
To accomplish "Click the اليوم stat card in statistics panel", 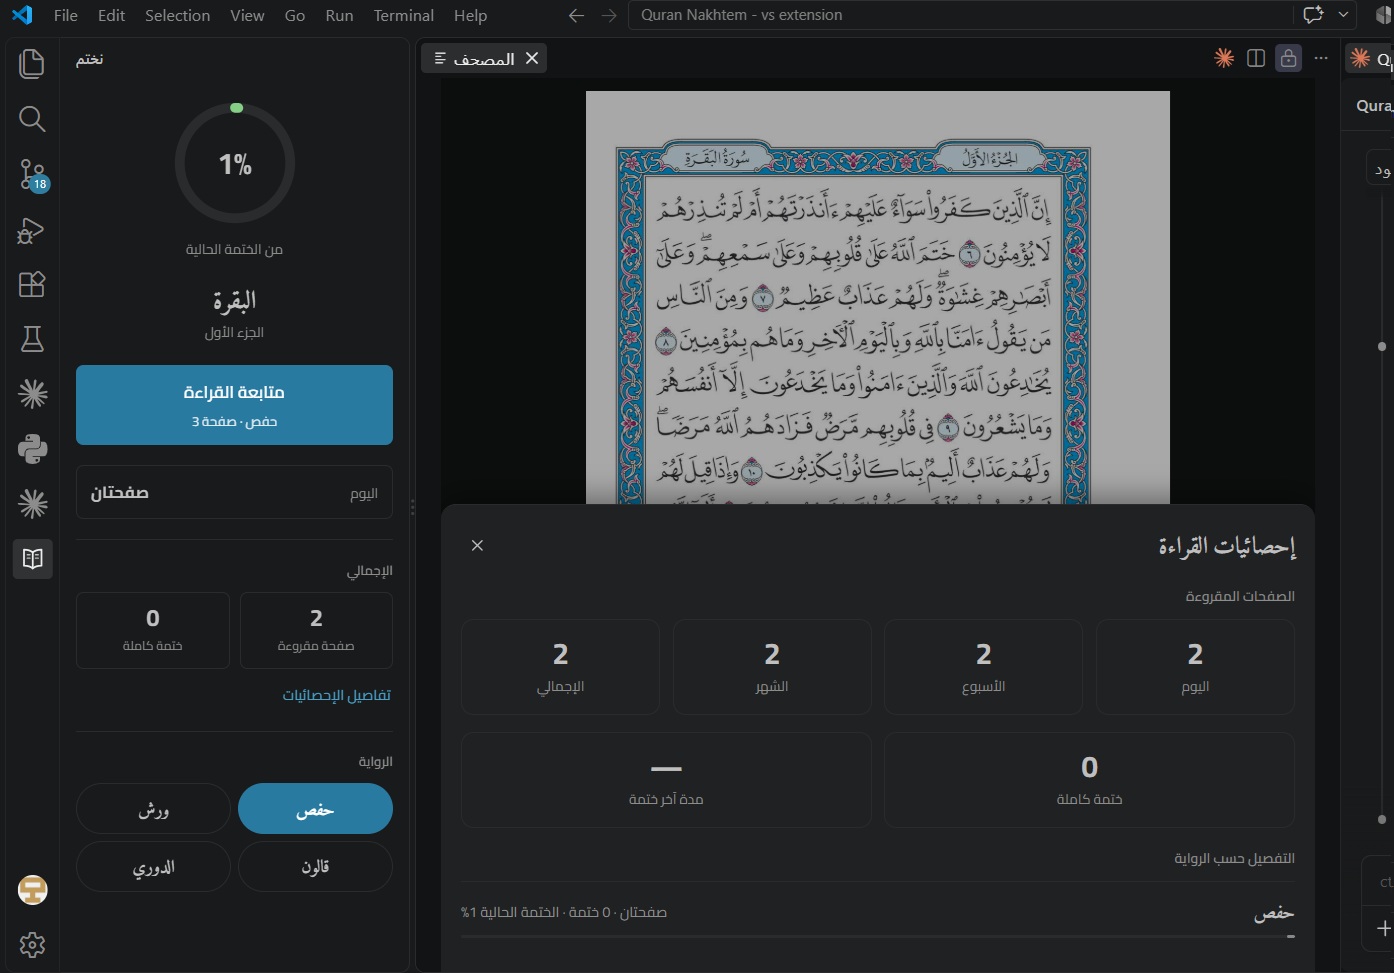I will coord(1195,667).
